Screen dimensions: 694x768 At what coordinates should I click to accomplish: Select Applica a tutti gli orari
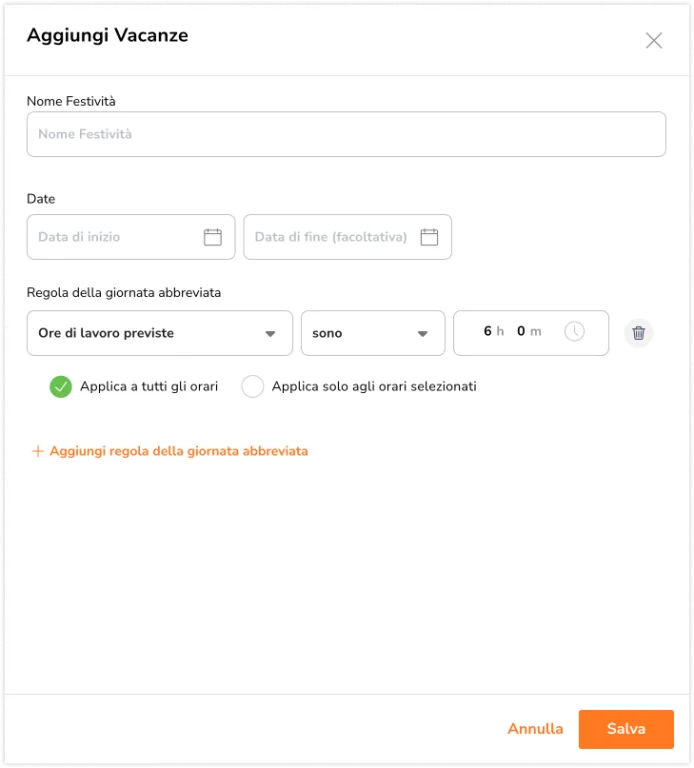tap(61, 386)
